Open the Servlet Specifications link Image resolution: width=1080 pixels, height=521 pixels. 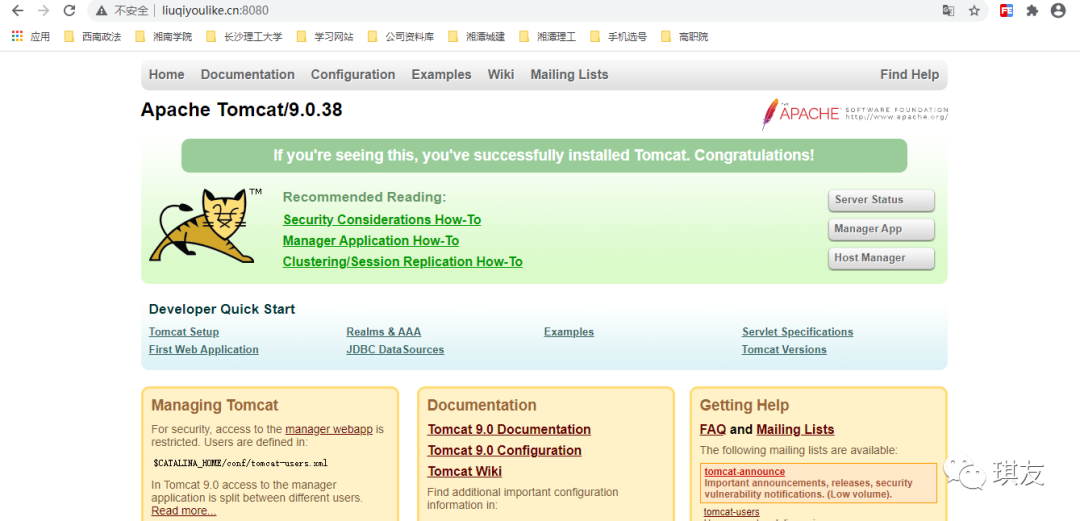[x=798, y=332]
